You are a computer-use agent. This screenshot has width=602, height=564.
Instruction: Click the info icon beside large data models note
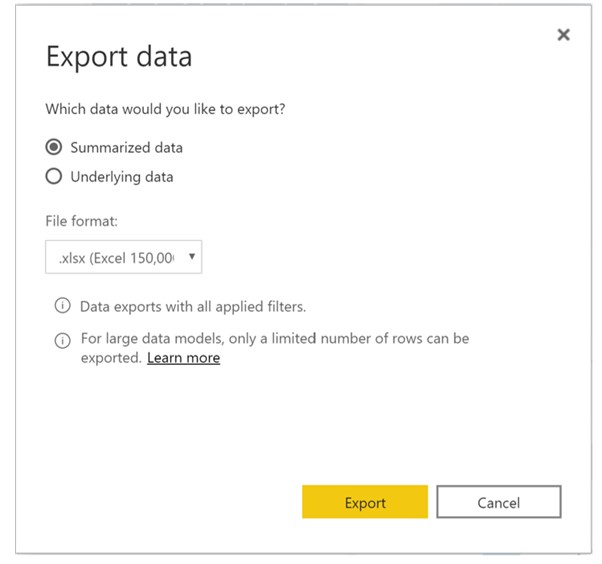pyautogui.click(x=62, y=340)
